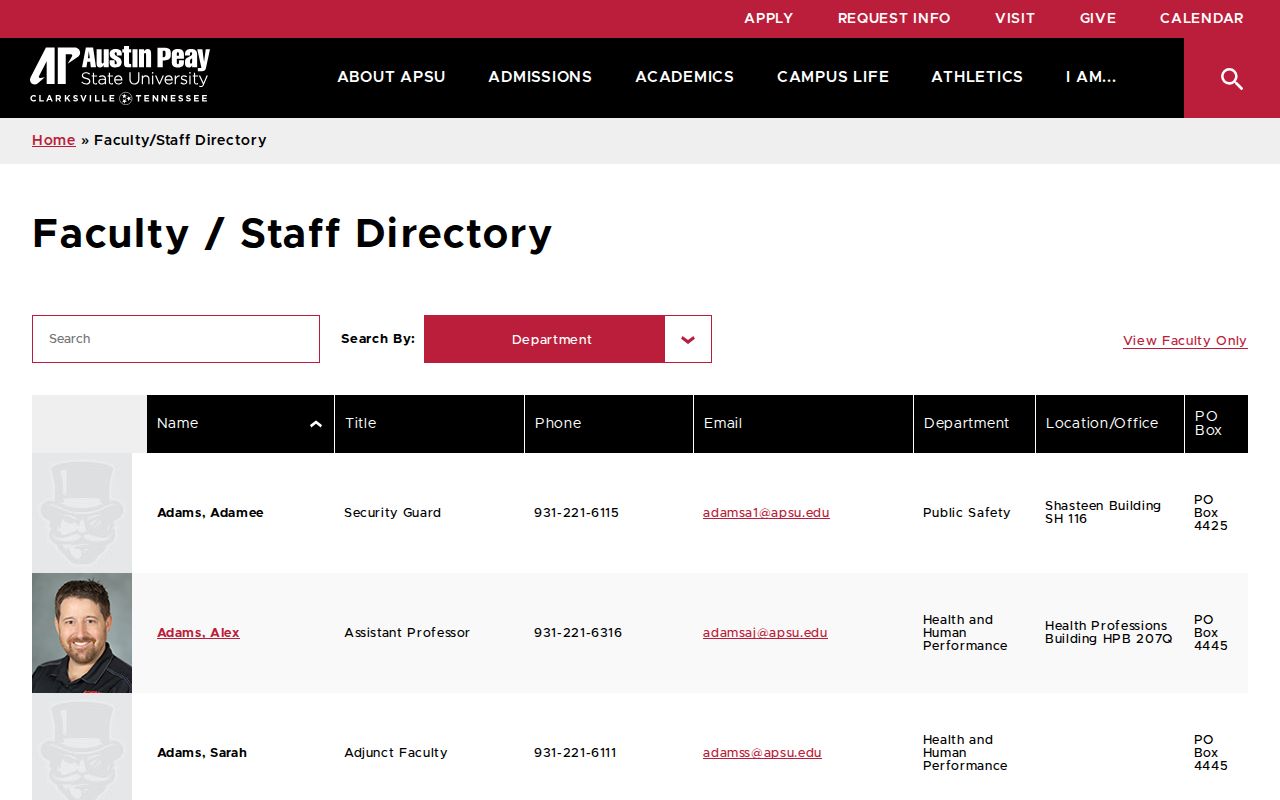Click PO Box 4425 cell
Screen dimensions: 1280x800
[x=1211, y=513]
